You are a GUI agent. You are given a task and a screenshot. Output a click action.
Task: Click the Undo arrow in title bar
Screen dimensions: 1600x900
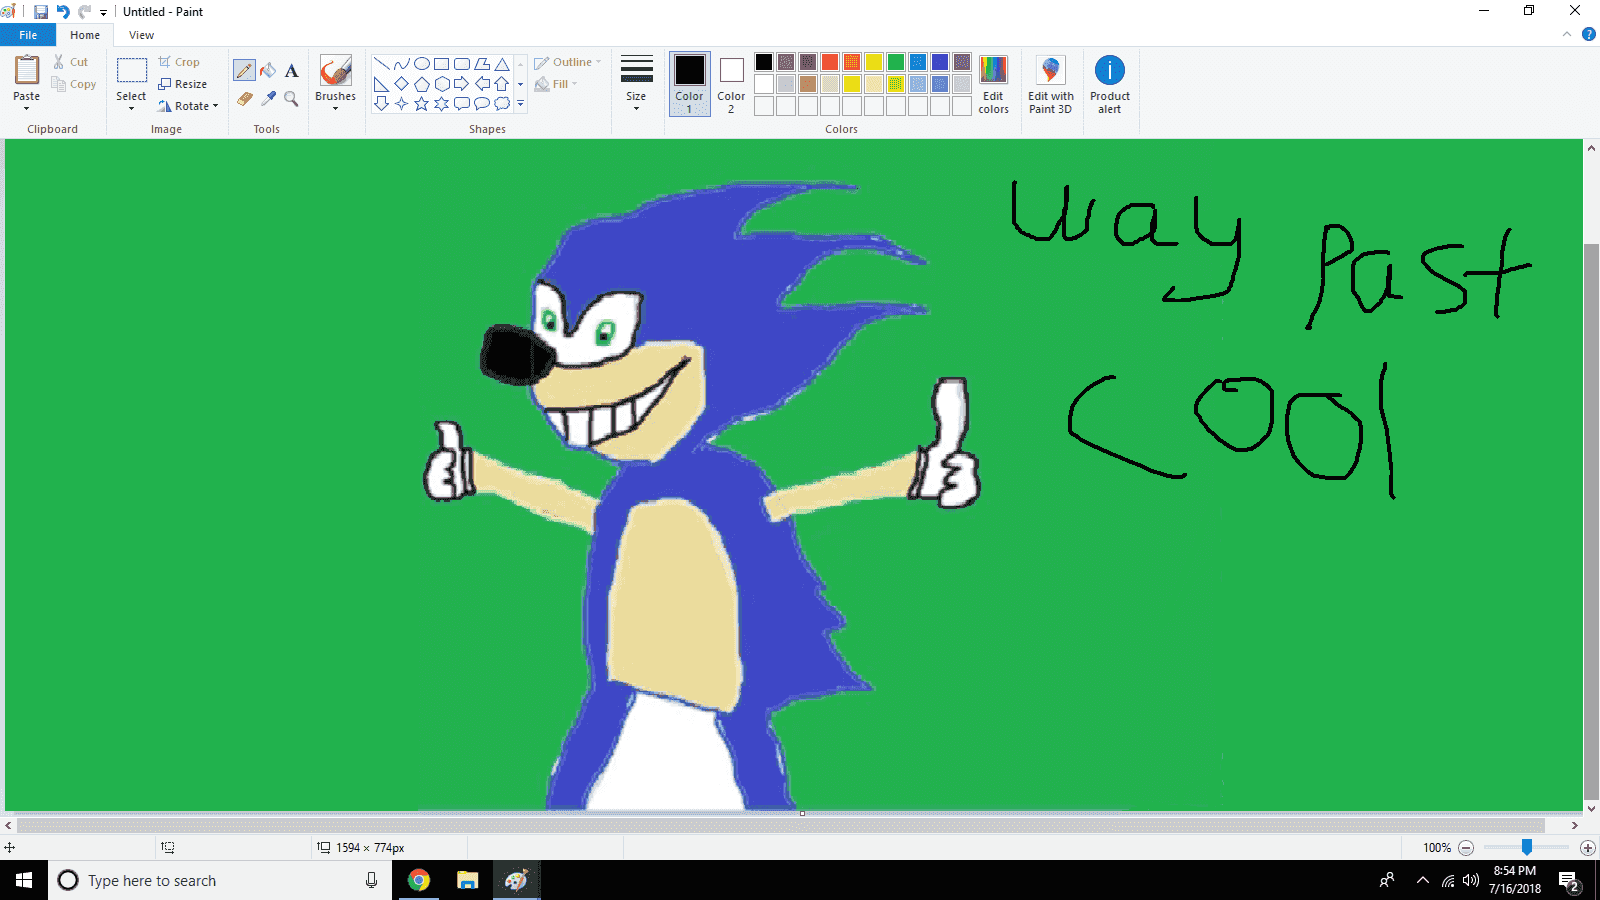(63, 12)
